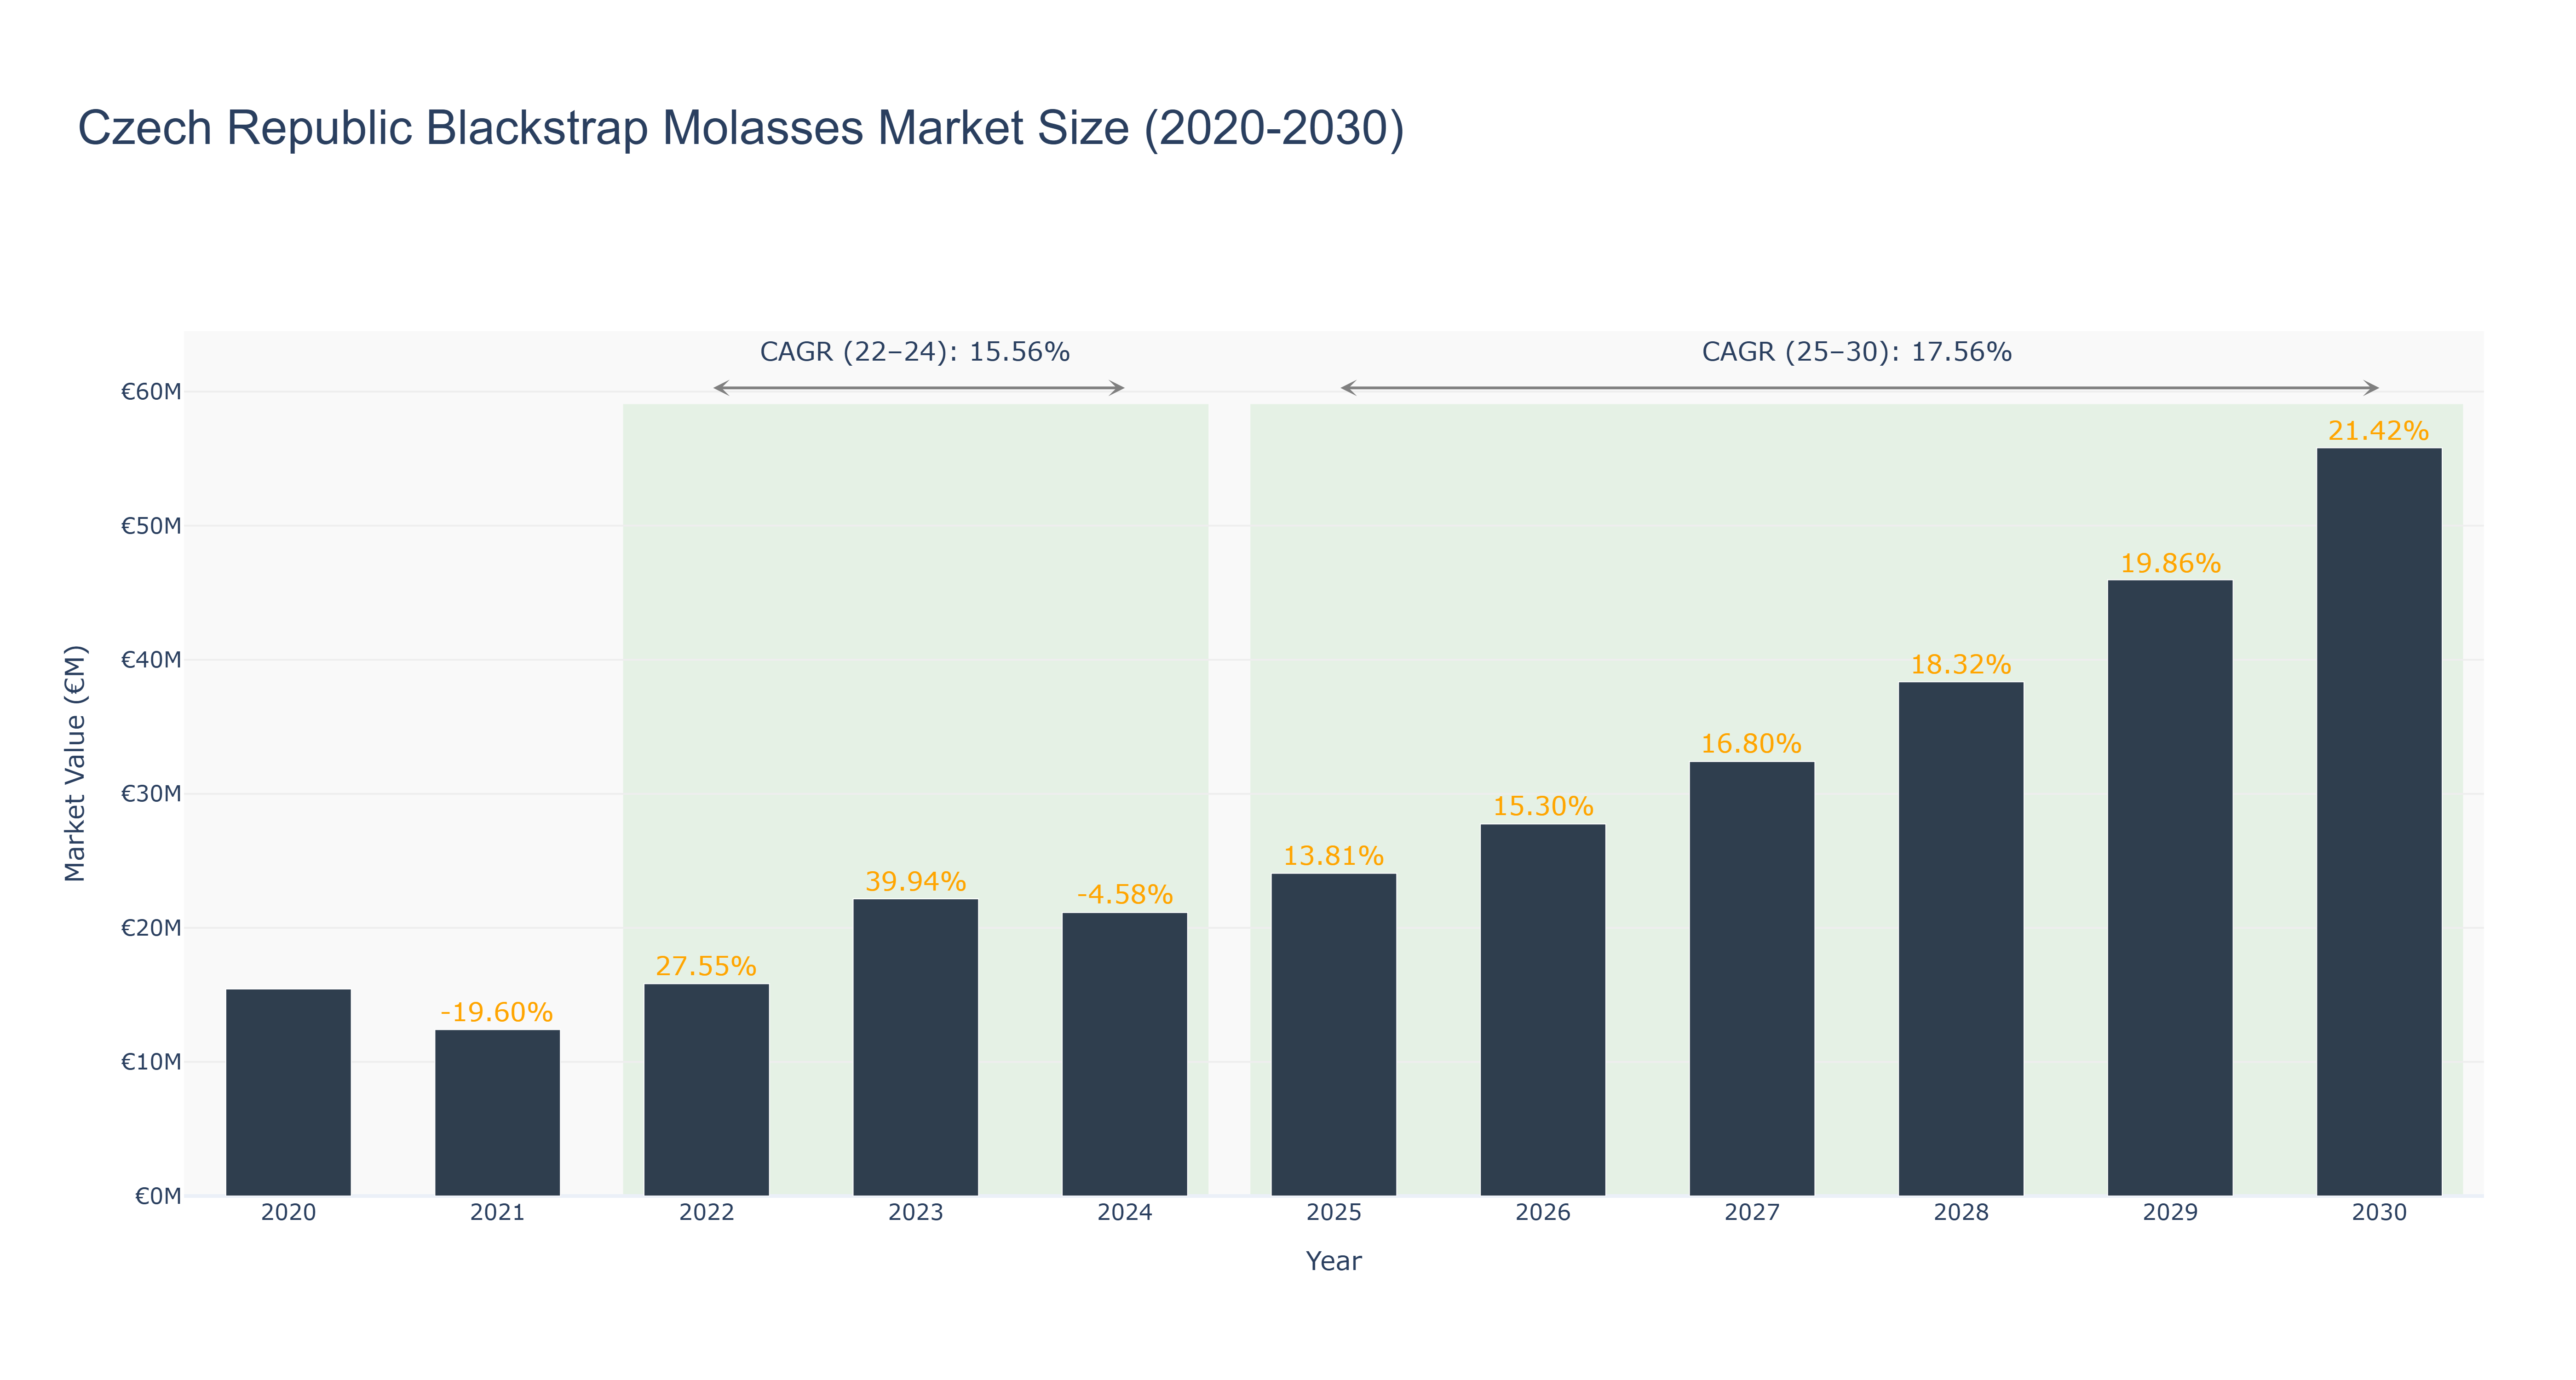
Task: Click the 2028 x-axis tick label
Action: [1960, 1212]
